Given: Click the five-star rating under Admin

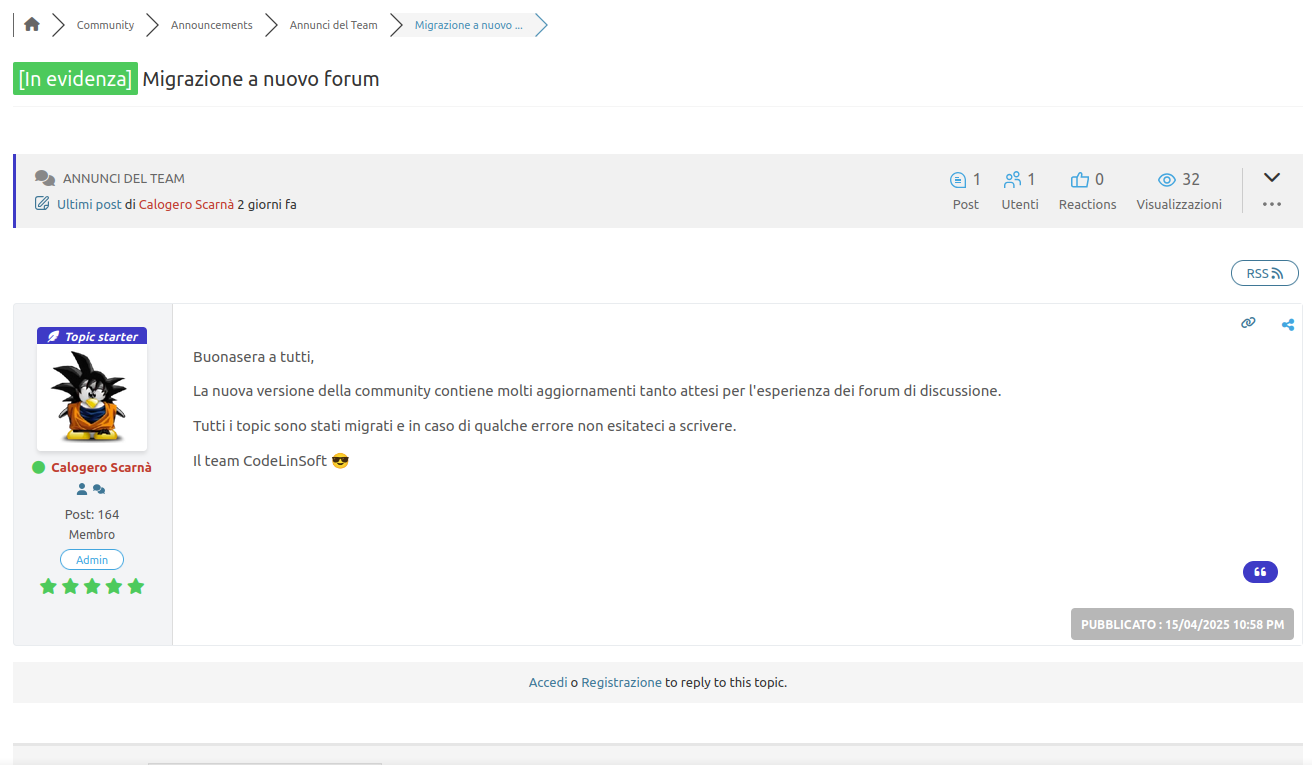Looking at the screenshot, I should pyautogui.click(x=92, y=586).
